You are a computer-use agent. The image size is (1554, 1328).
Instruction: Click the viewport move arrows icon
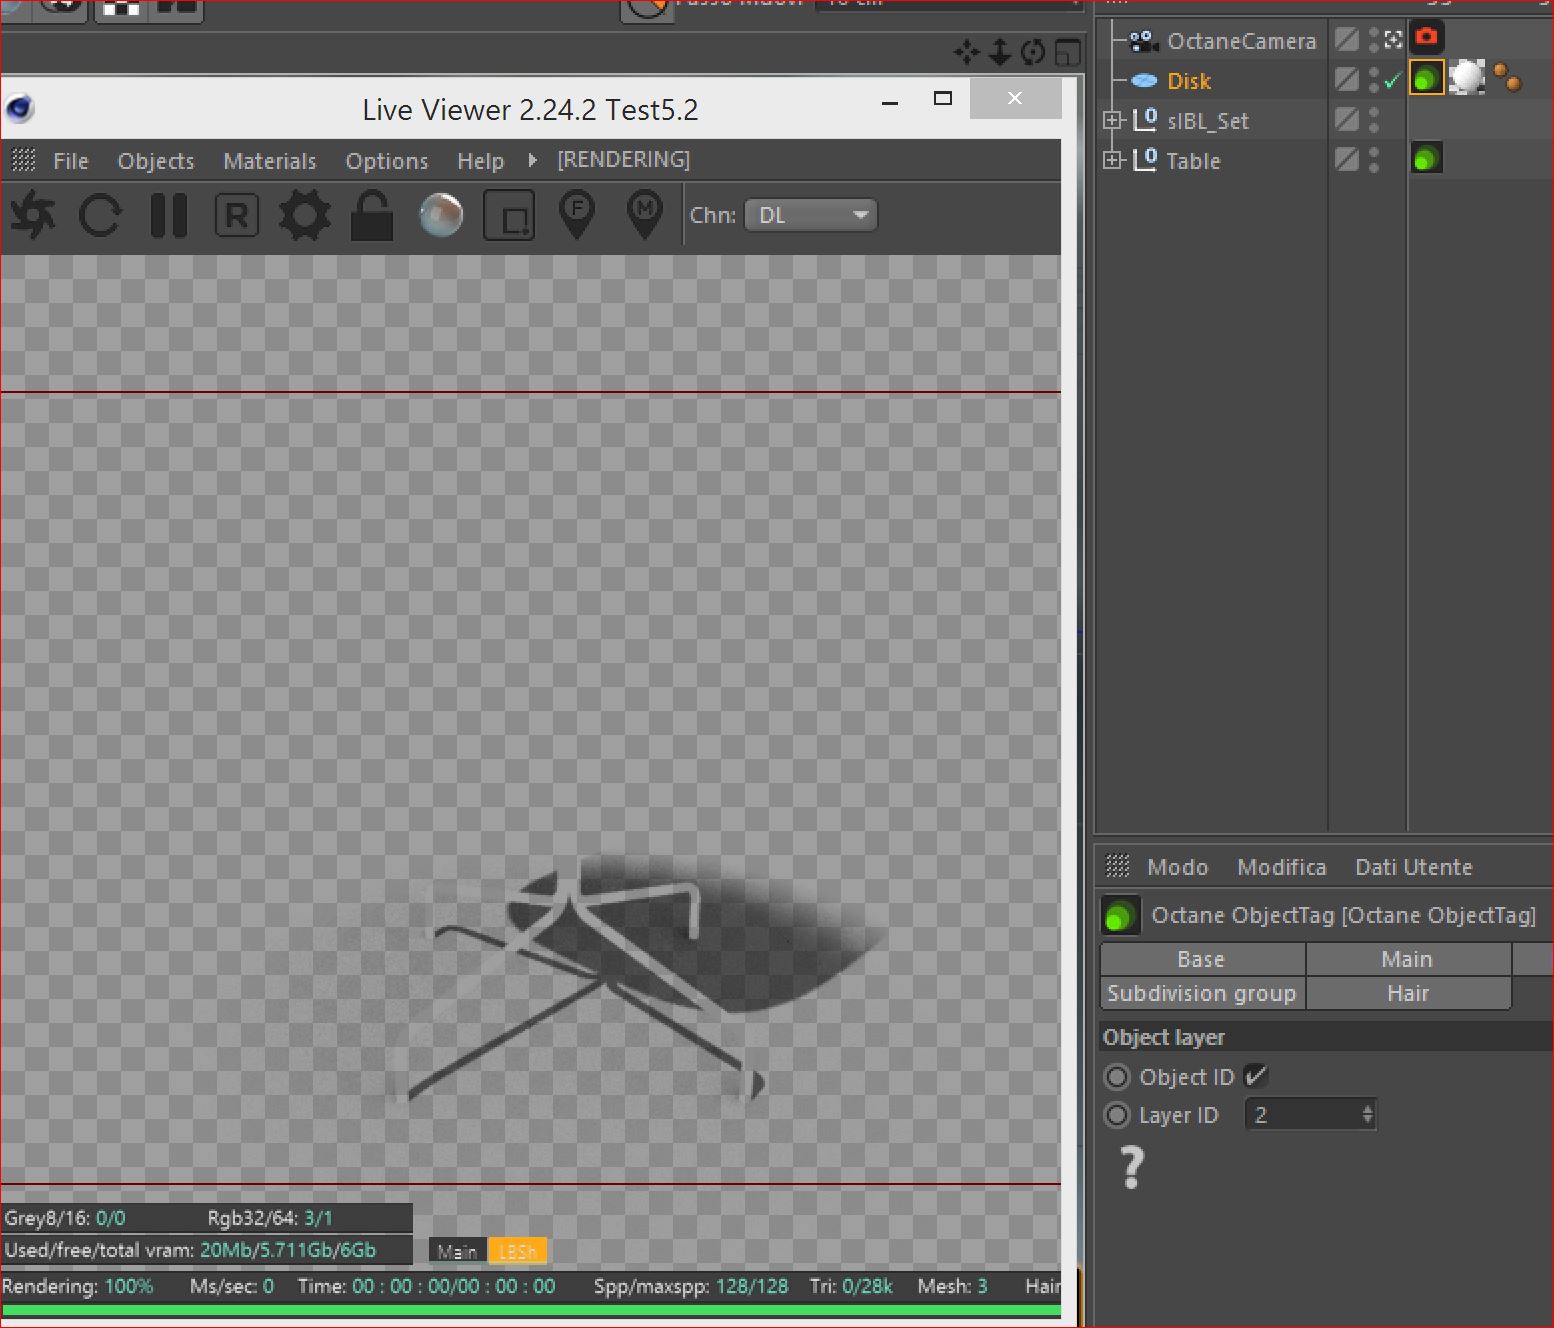tap(967, 52)
